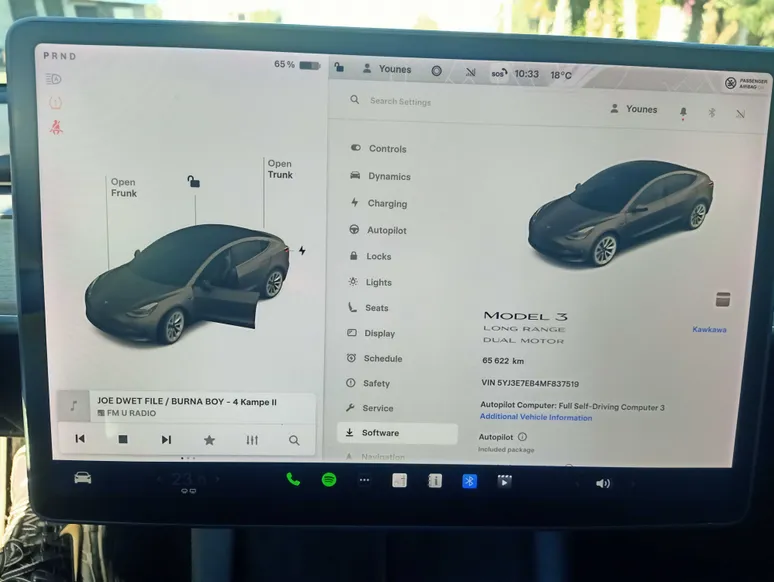Tap the Model 3 car image
The image size is (774, 582).
620,213
